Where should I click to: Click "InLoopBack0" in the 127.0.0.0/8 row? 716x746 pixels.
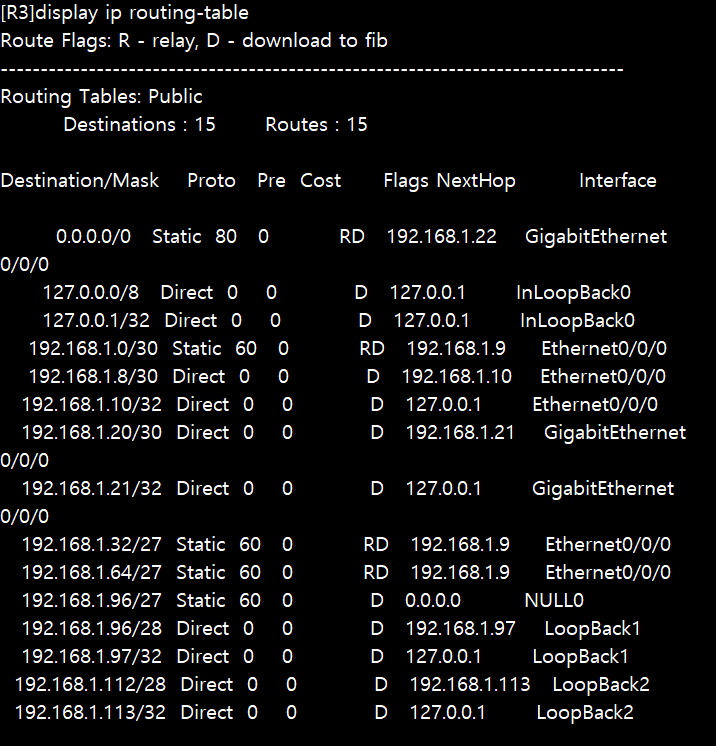573,293
